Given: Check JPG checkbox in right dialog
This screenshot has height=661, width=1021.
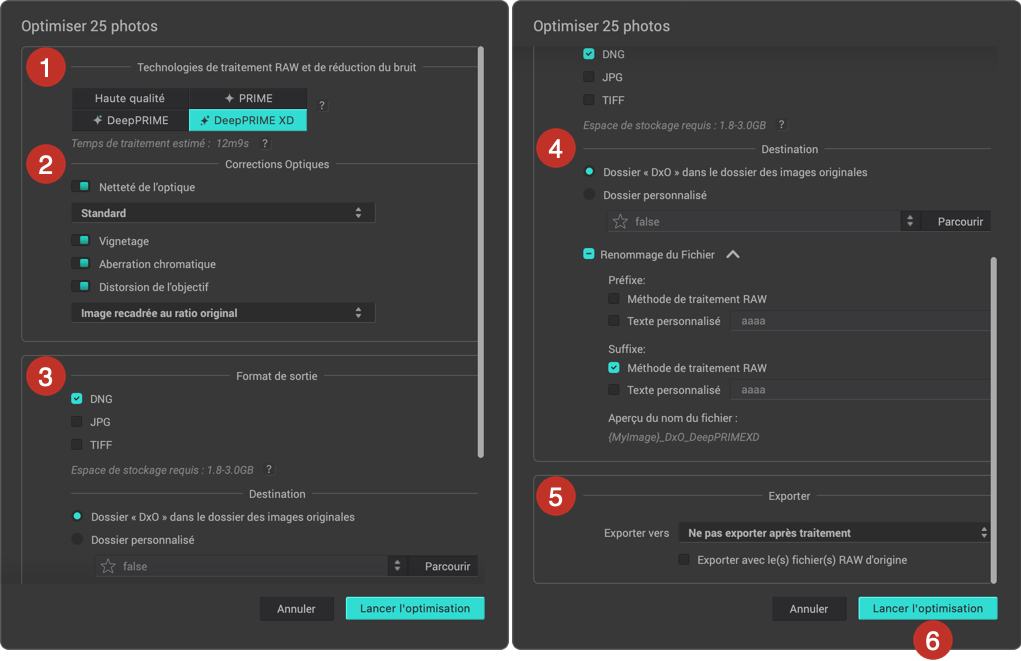Looking at the screenshot, I should 589,77.
